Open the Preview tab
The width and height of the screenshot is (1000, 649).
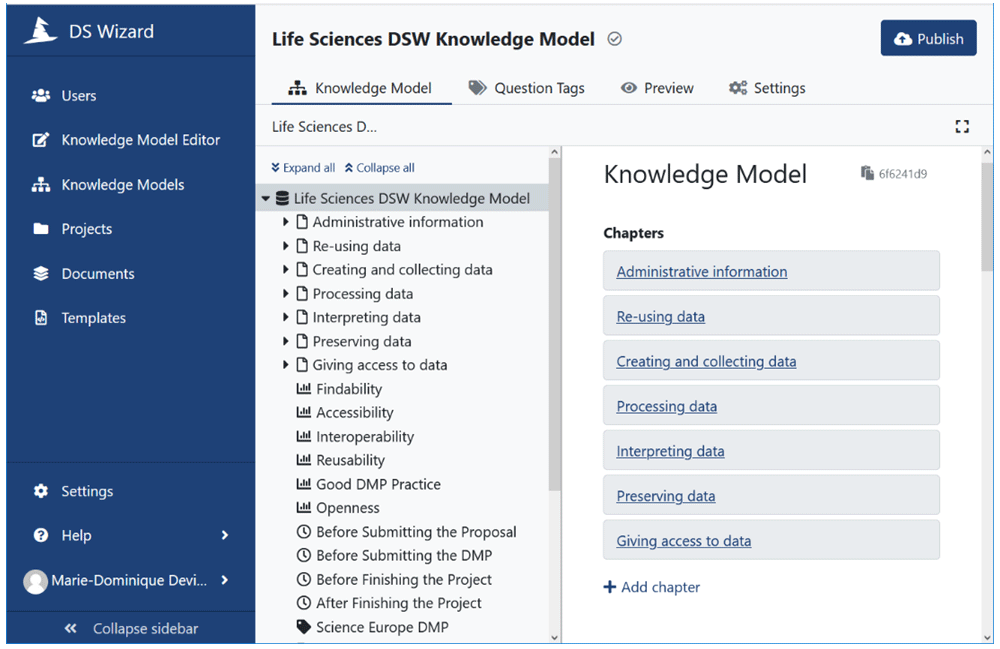[658, 88]
